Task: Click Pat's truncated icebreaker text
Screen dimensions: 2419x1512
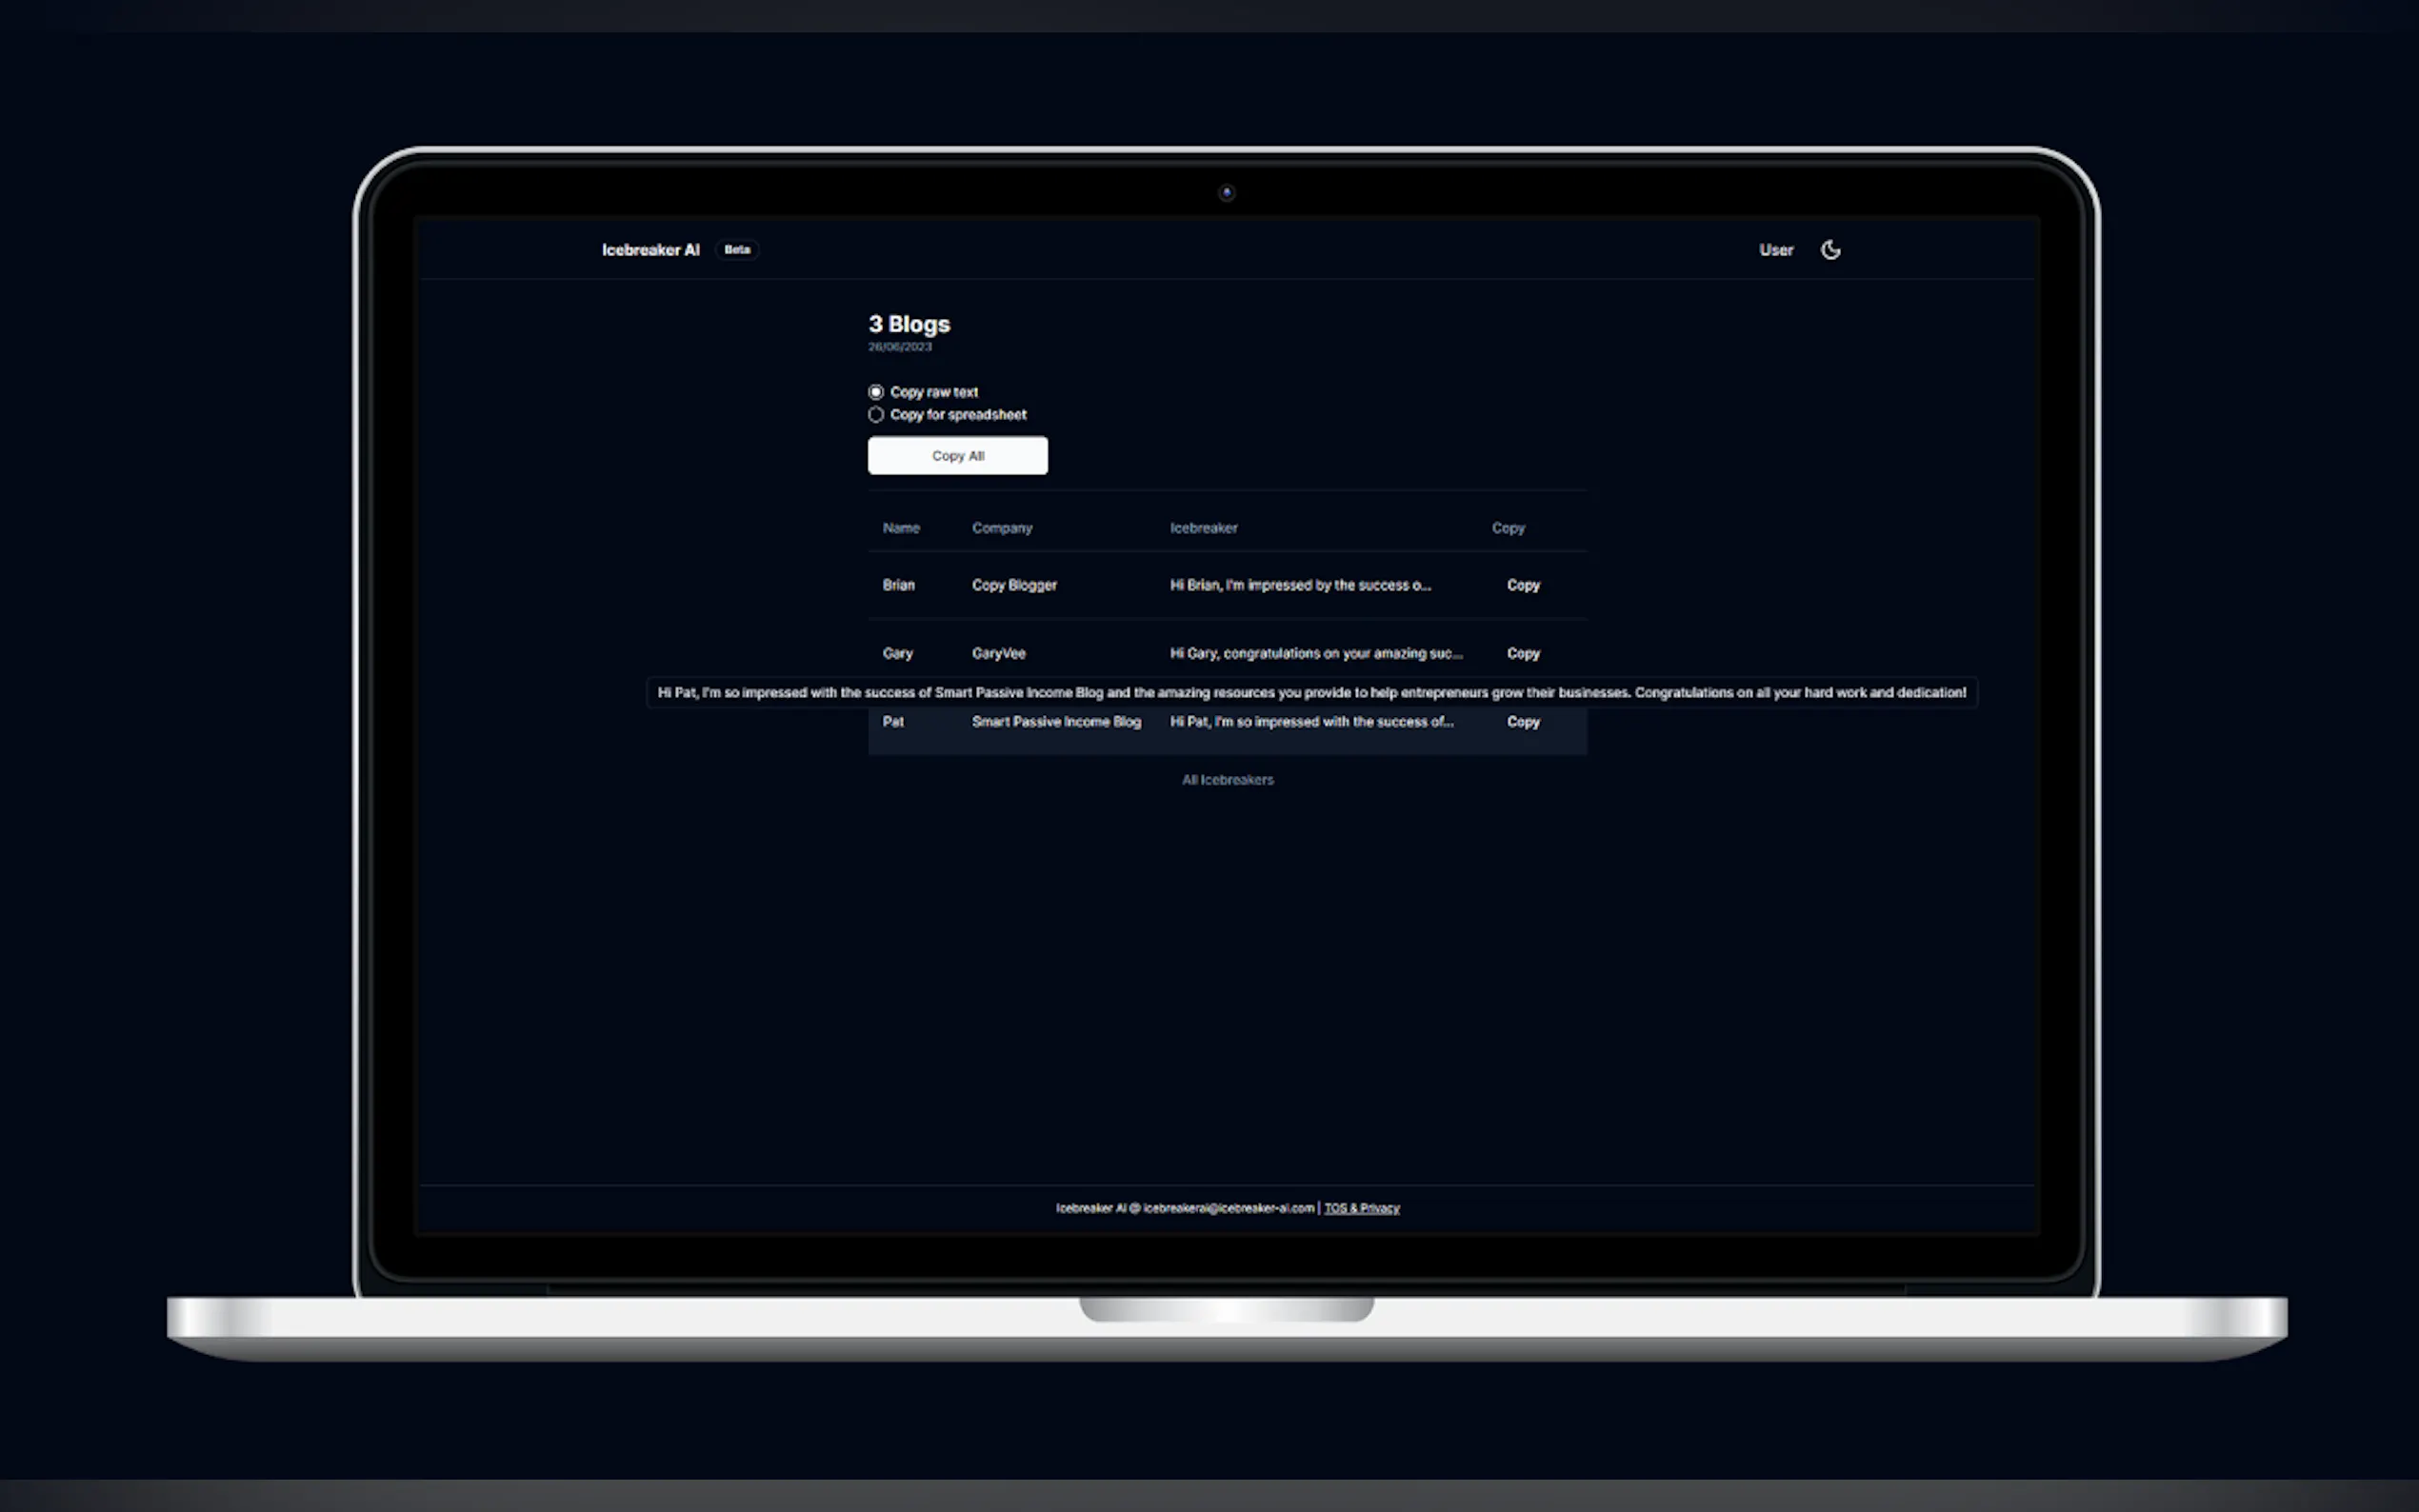Action: pos(1310,722)
